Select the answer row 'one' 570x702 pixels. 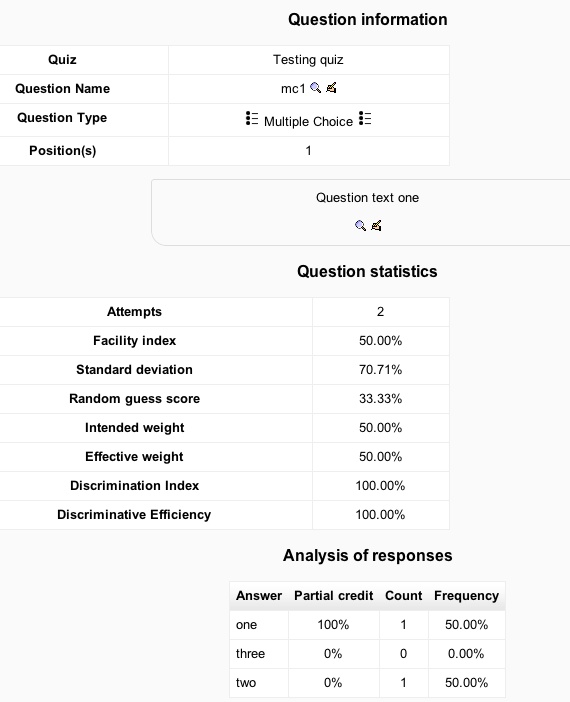pyautogui.click(x=367, y=625)
